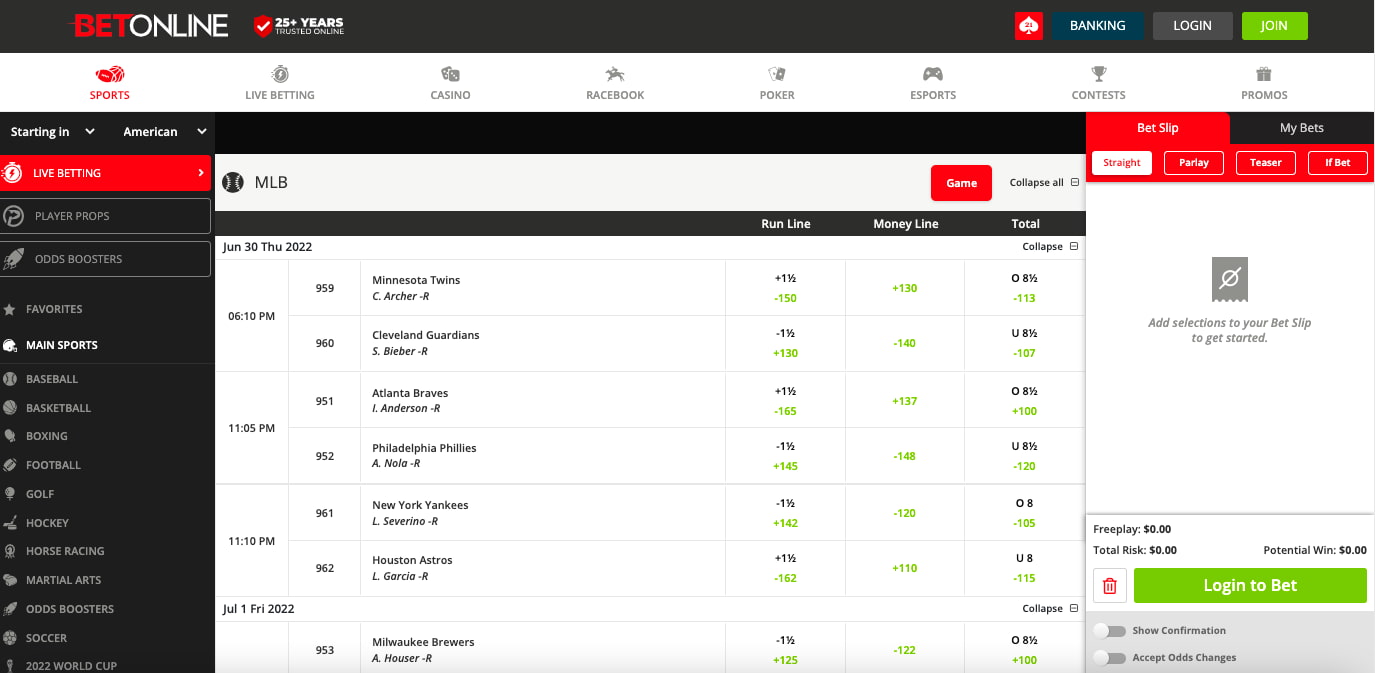Click the Boxing glove icon in the sidebar
This screenshot has width=1375, height=673.
[x=10, y=436]
